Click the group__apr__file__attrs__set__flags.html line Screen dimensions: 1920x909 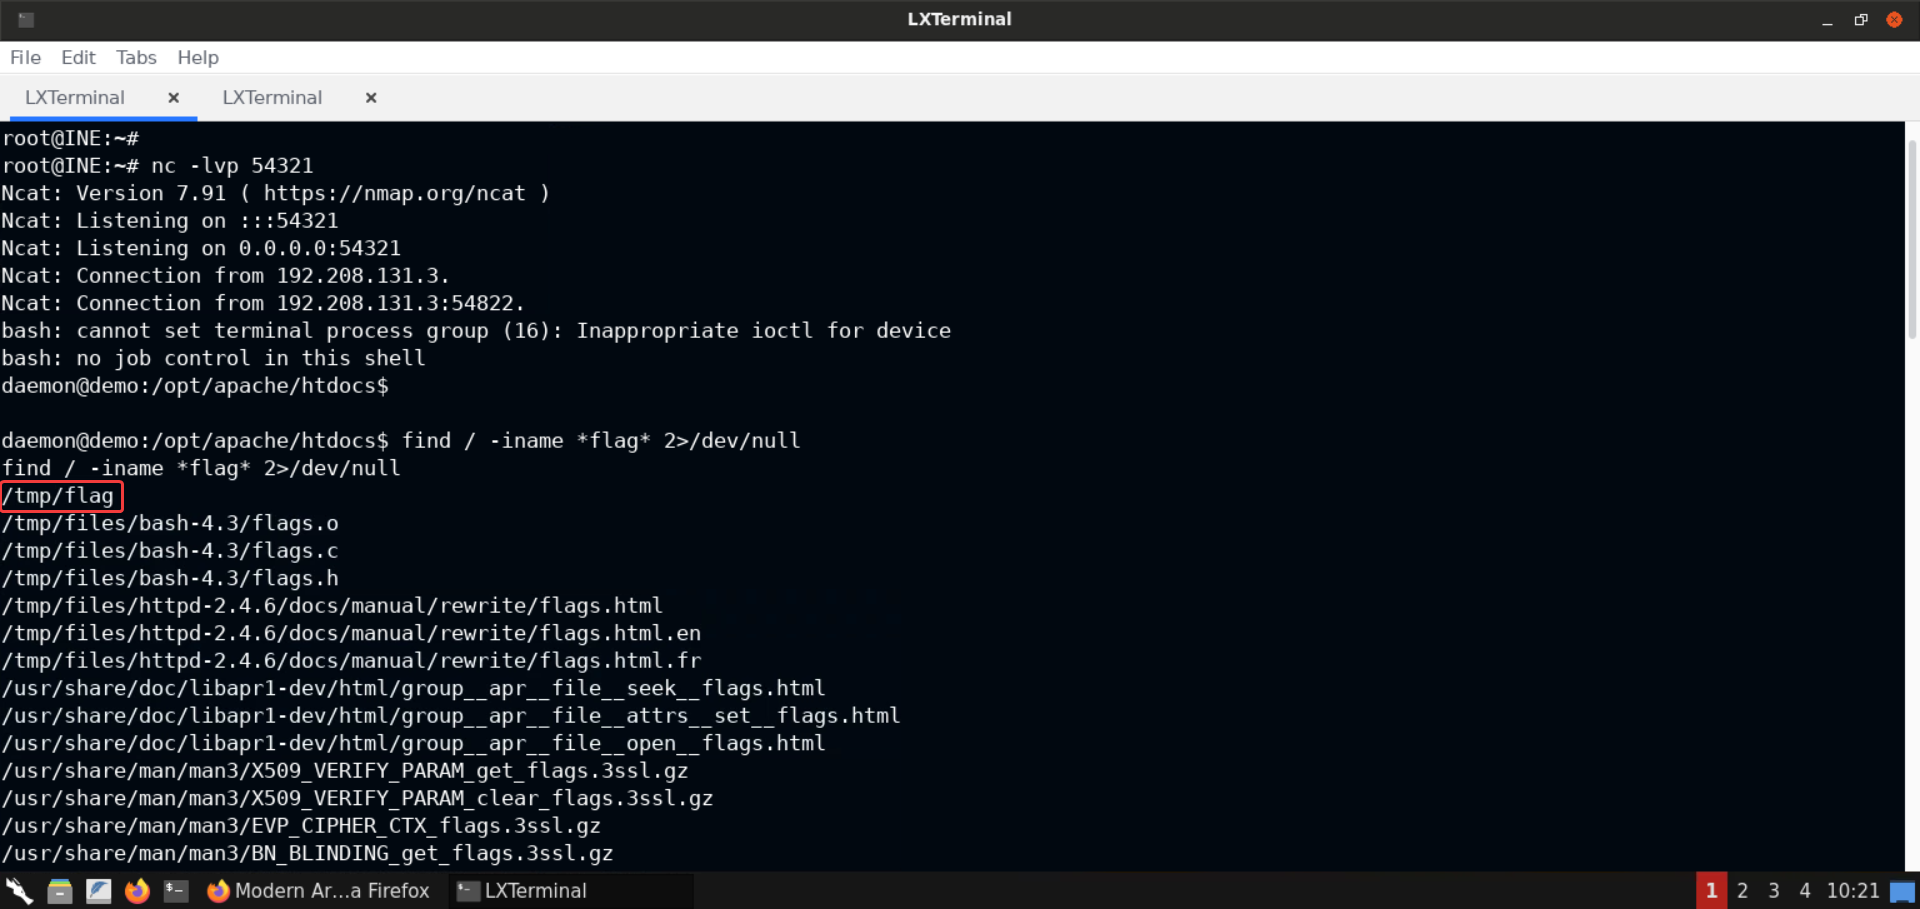(x=451, y=716)
